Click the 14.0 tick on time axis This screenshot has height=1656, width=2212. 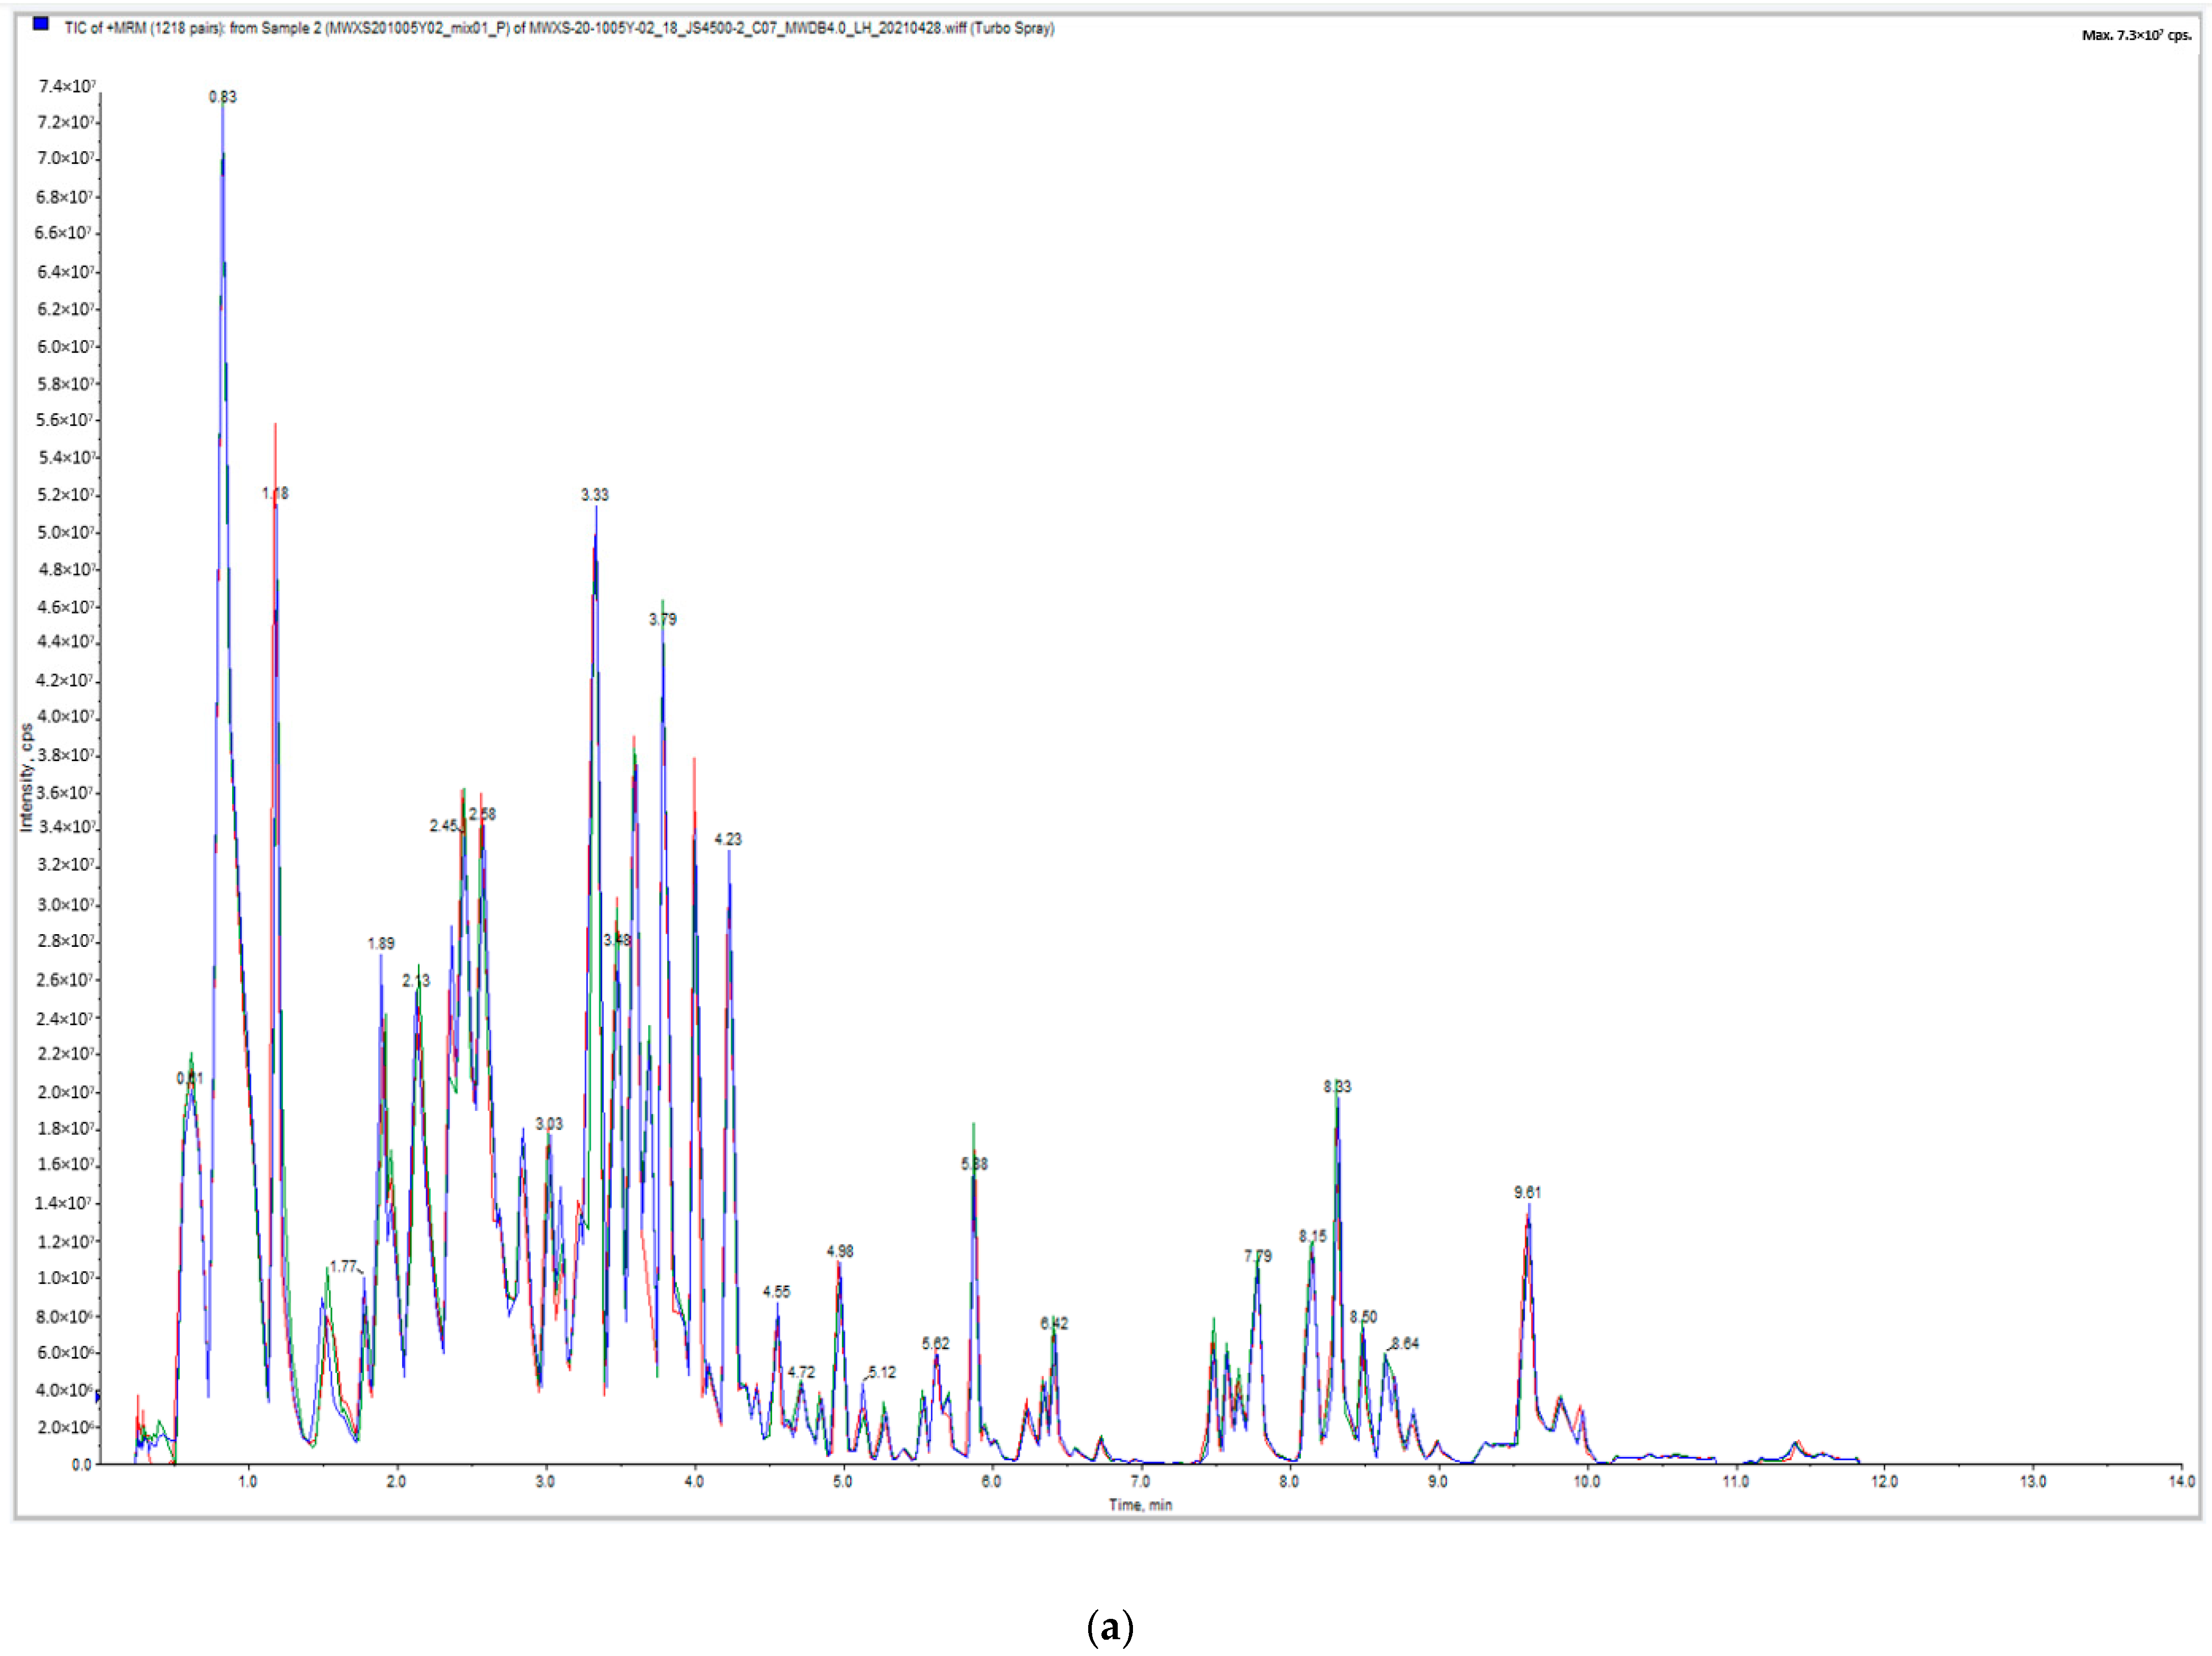coord(2181,1481)
